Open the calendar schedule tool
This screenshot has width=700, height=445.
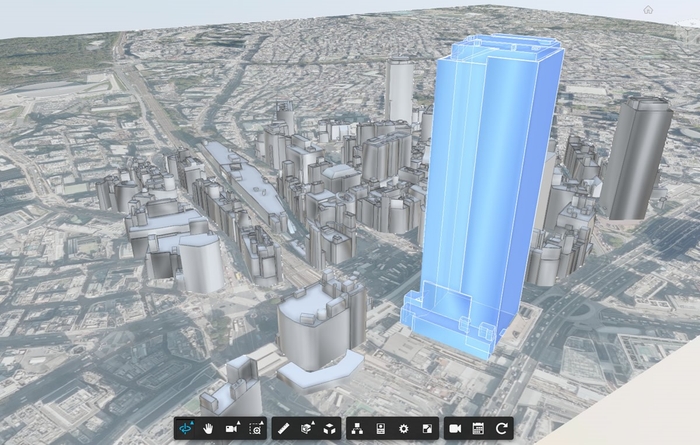[x=478, y=428]
